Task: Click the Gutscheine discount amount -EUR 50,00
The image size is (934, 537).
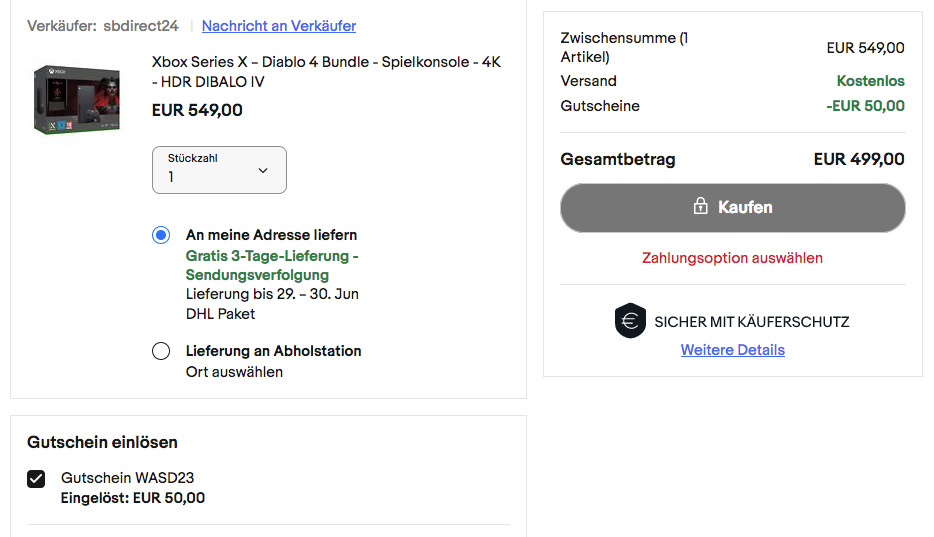Action: coord(865,106)
